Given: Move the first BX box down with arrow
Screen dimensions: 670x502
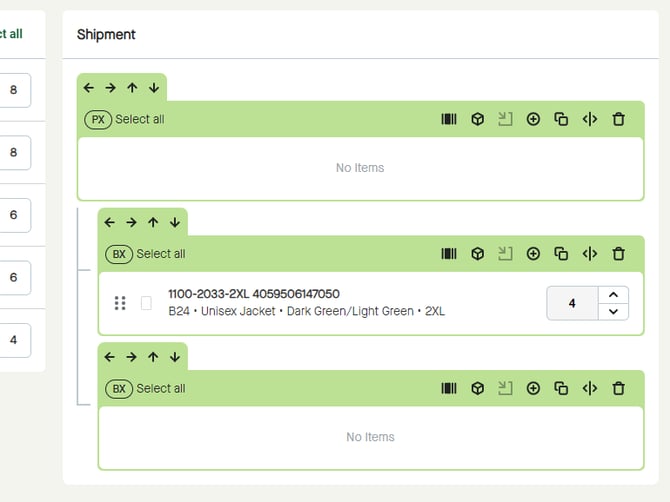Looking at the screenshot, I should coord(175,222).
